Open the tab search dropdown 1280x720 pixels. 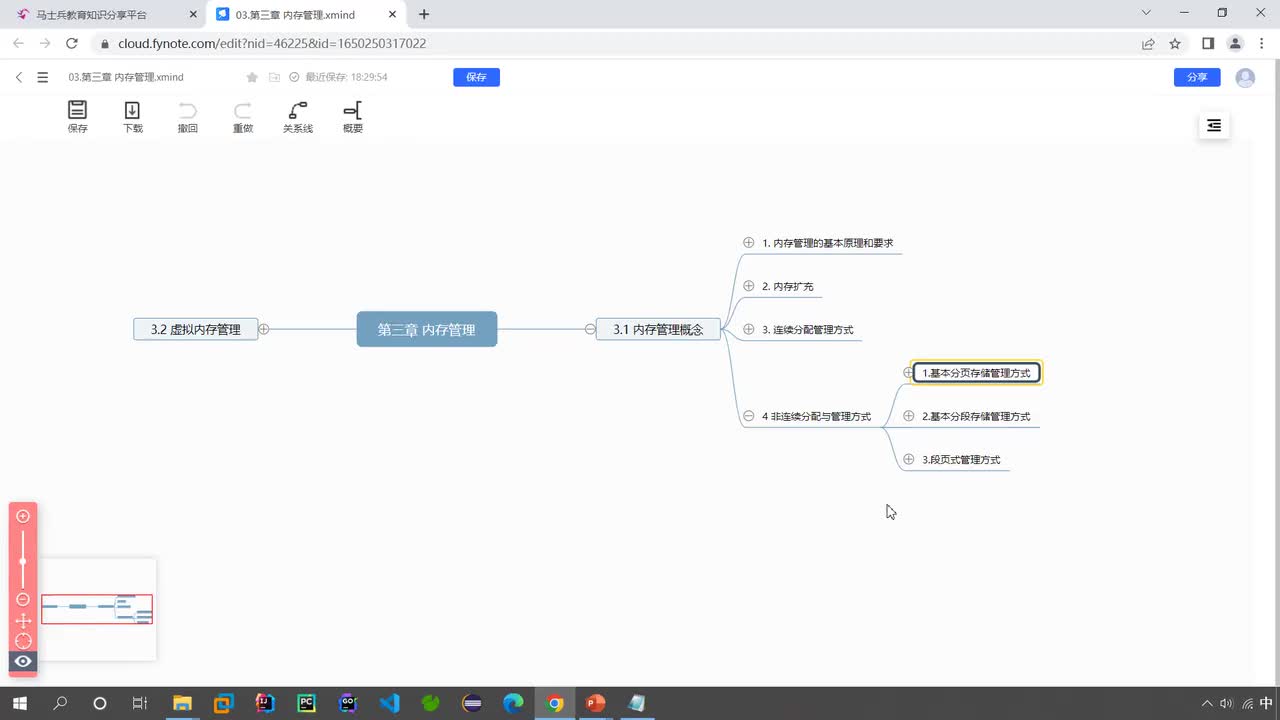pyautogui.click(x=1146, y=13)
